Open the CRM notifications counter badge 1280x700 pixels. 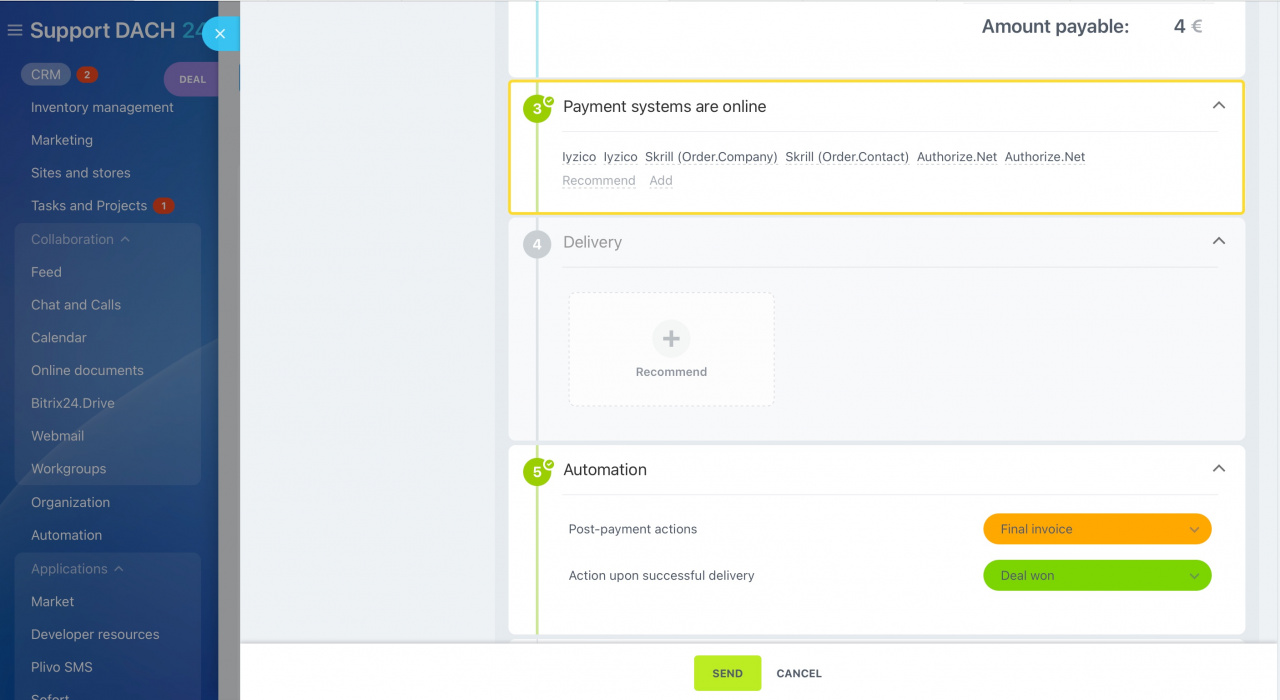coord(86,73)
